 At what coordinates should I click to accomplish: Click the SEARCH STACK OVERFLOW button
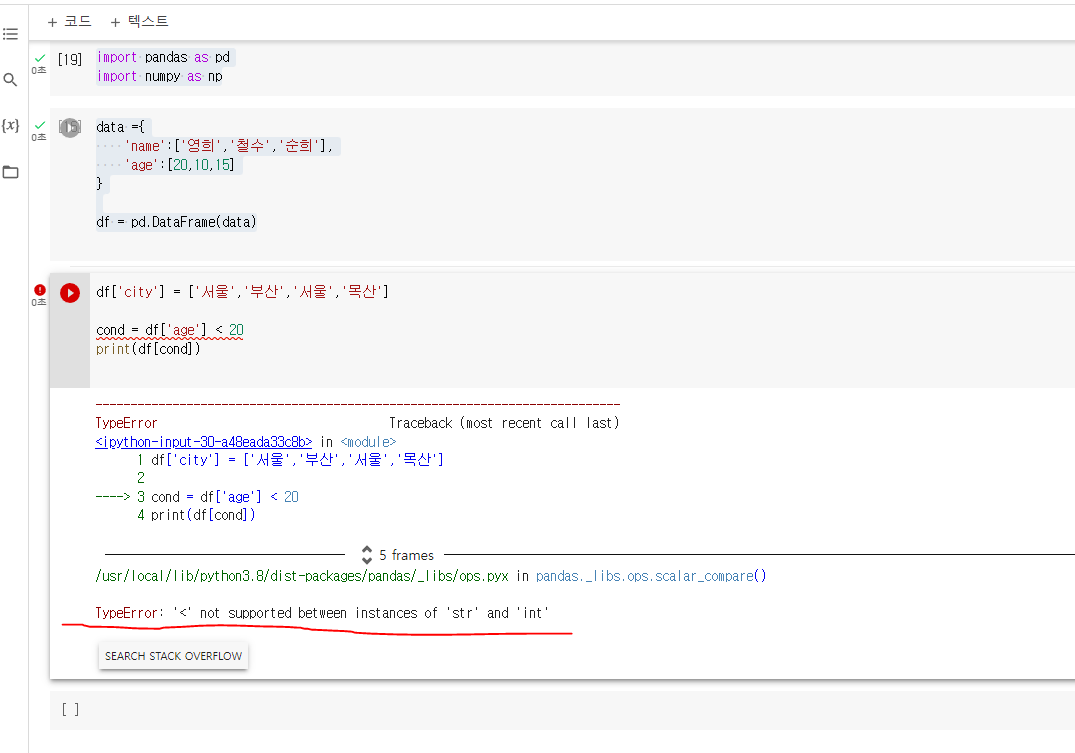(173, 656)
